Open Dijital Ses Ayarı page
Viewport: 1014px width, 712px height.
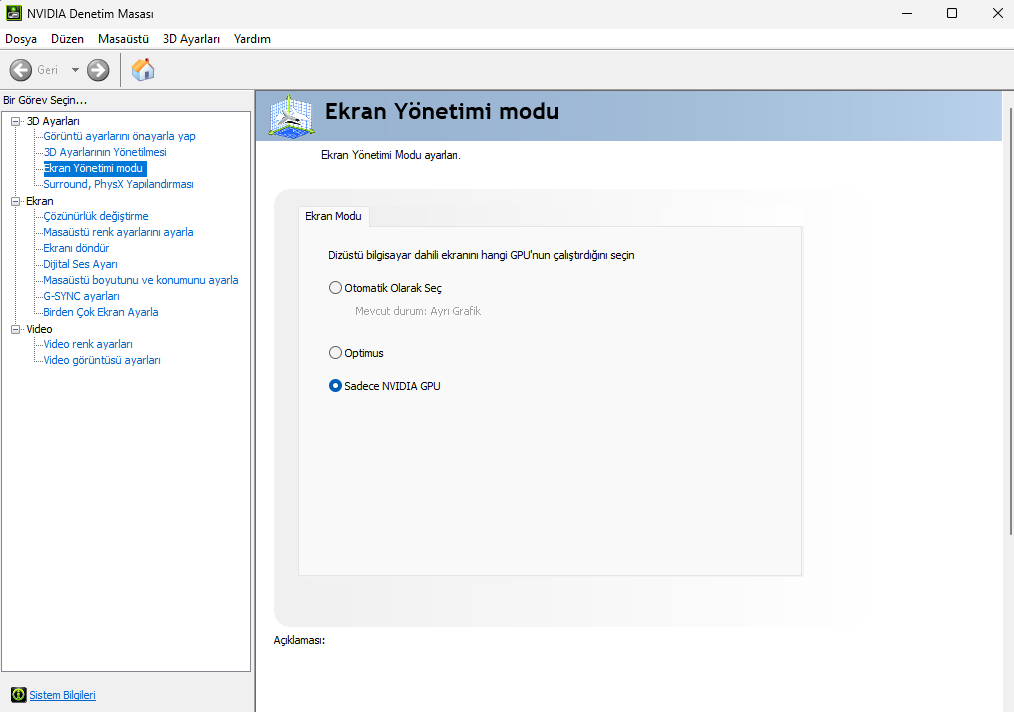click(80, 264)
